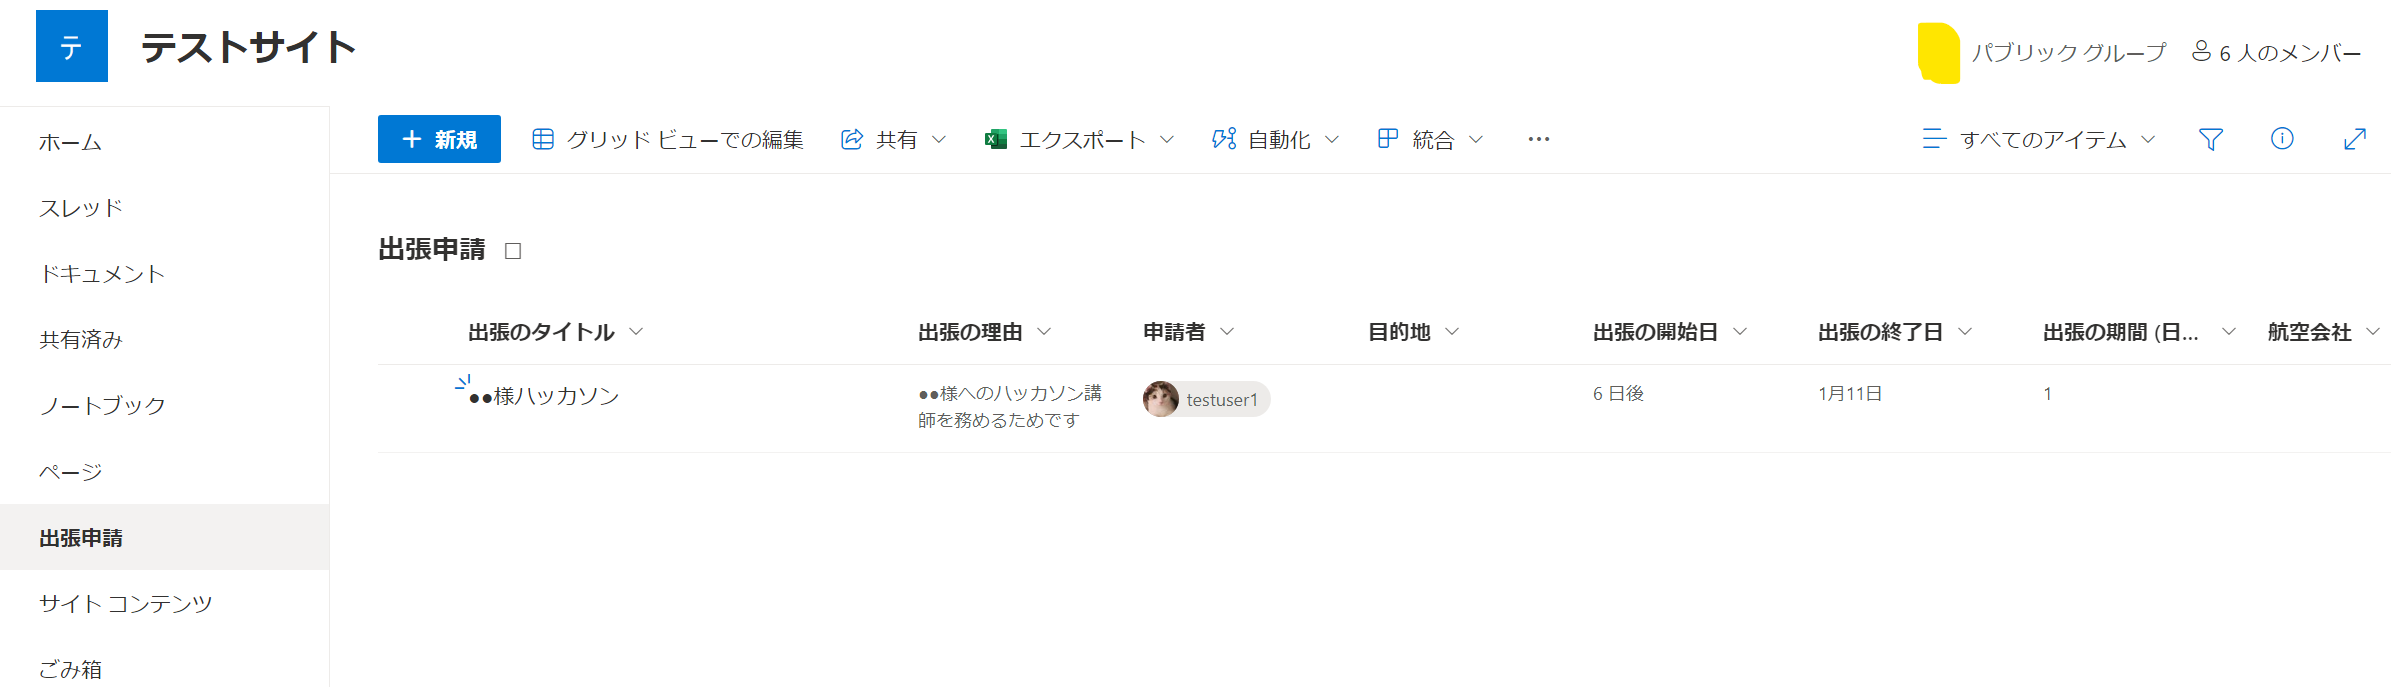
Task: Open the 統合 dropdown chevron
Action: pos(1476,139)
